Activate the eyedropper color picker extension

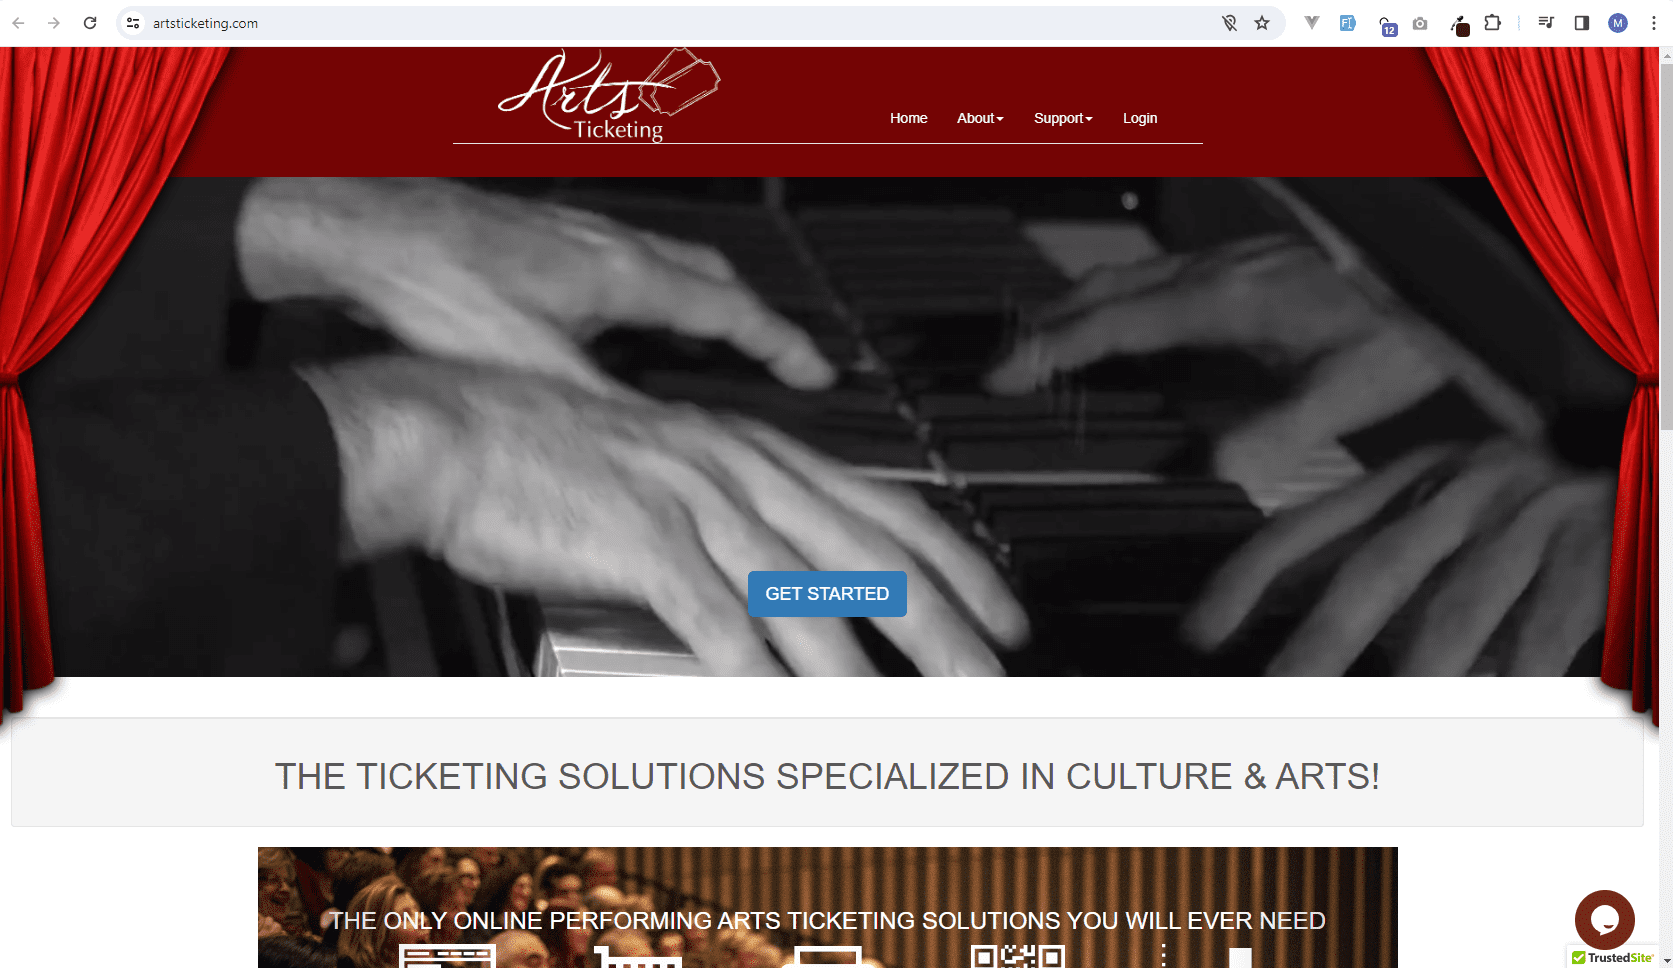click(x=1460, y=24)
